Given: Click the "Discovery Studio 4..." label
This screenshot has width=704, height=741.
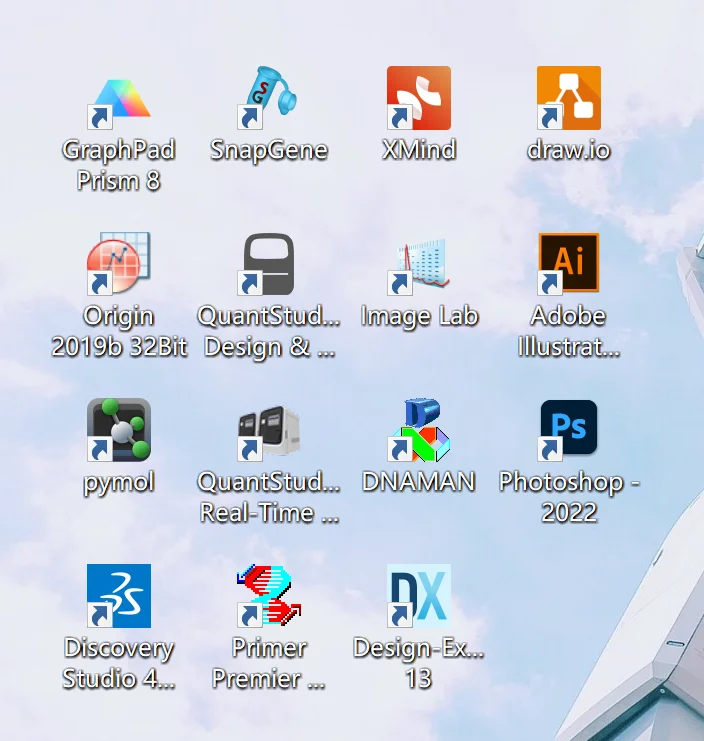Looking at the screenshot, I should tap(119, 663).
